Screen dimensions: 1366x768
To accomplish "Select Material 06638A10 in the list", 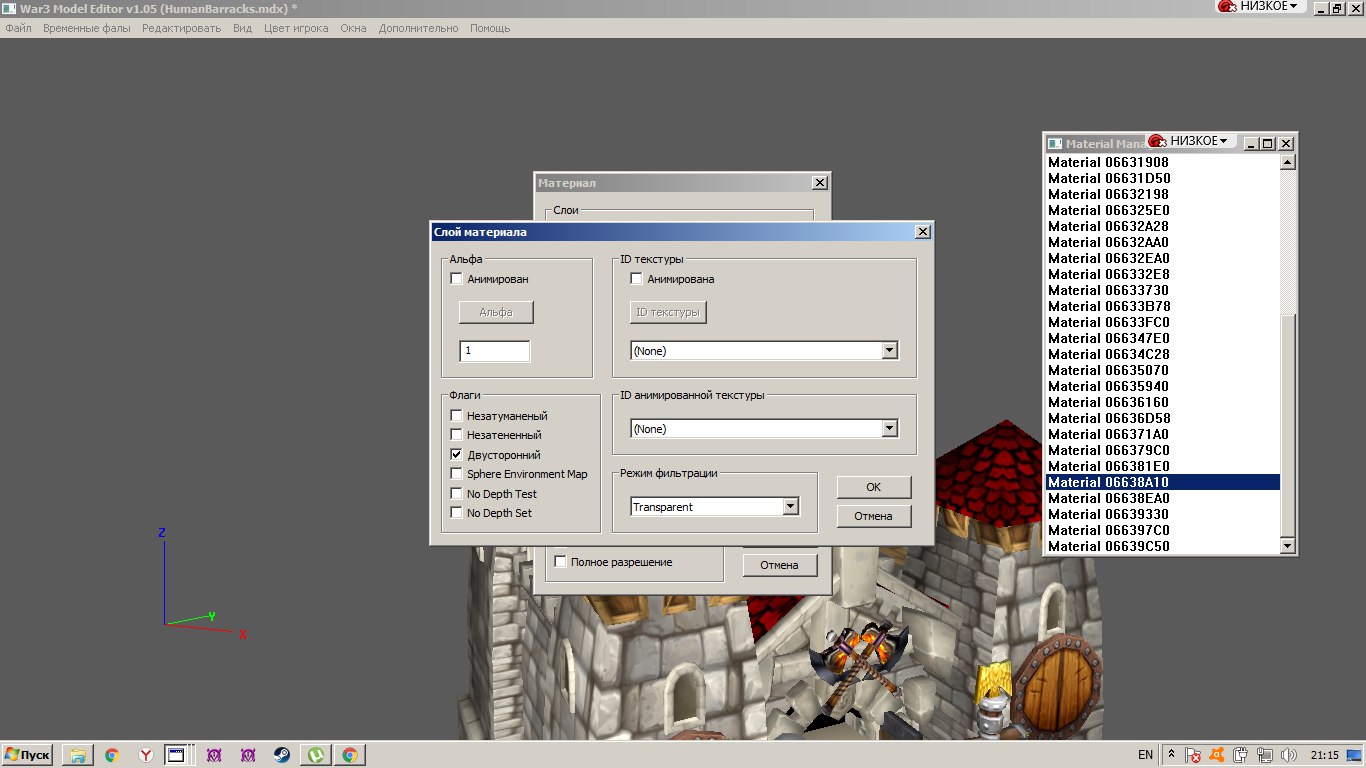I will (x=1163, y=482).
